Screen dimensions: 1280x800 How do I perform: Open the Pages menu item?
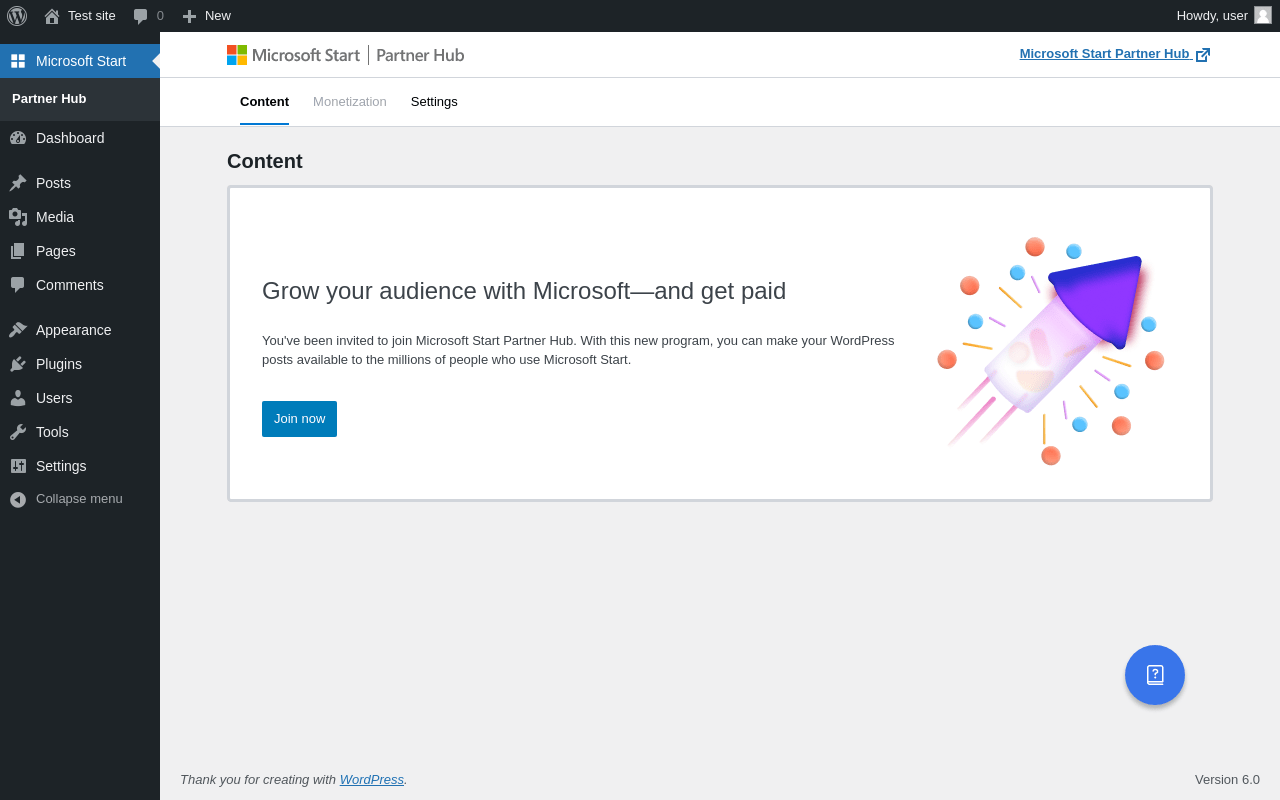point(80,251)
